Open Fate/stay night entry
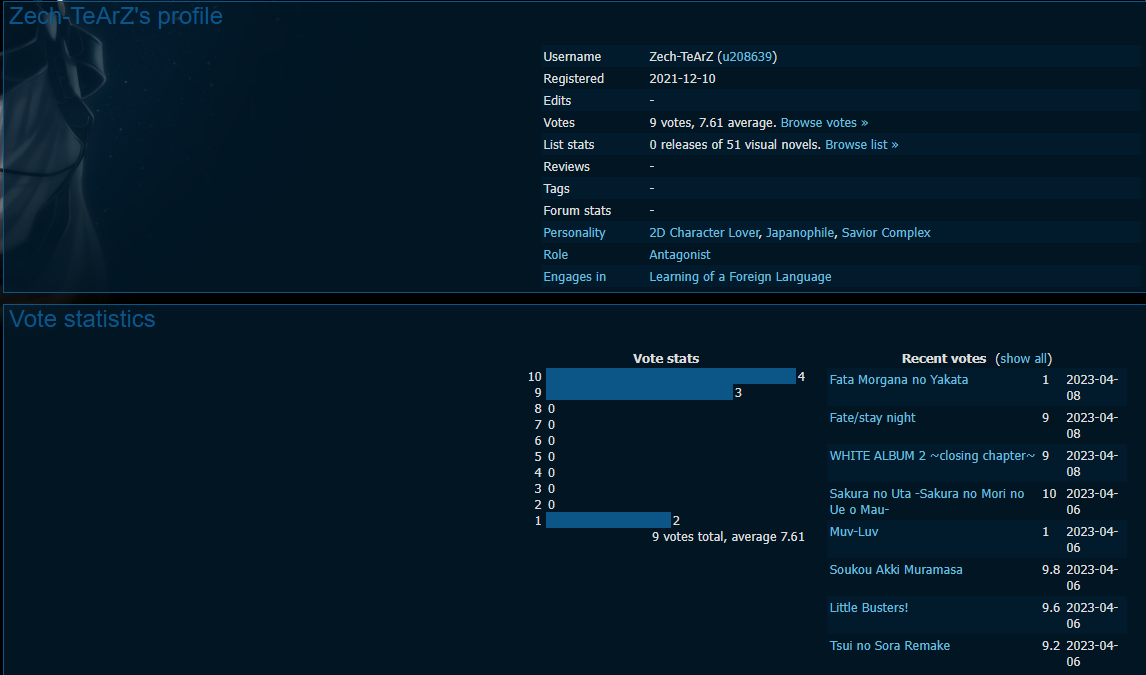 coord(872,418)
